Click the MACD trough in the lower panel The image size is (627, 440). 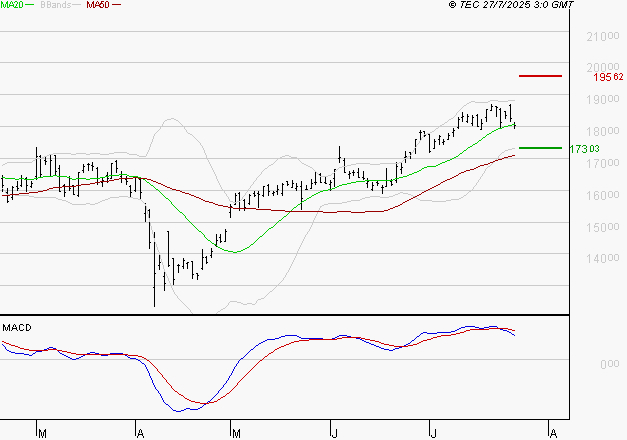click(x=180, y=409)
